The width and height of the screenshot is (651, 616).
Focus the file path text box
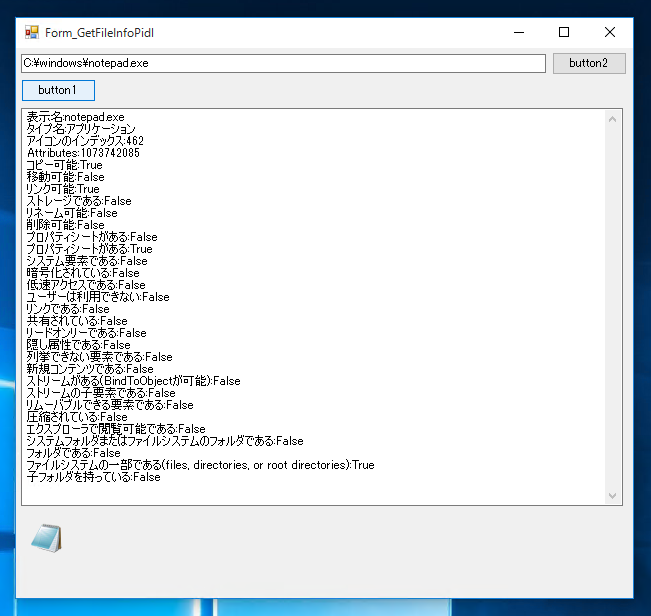point(283,63)
